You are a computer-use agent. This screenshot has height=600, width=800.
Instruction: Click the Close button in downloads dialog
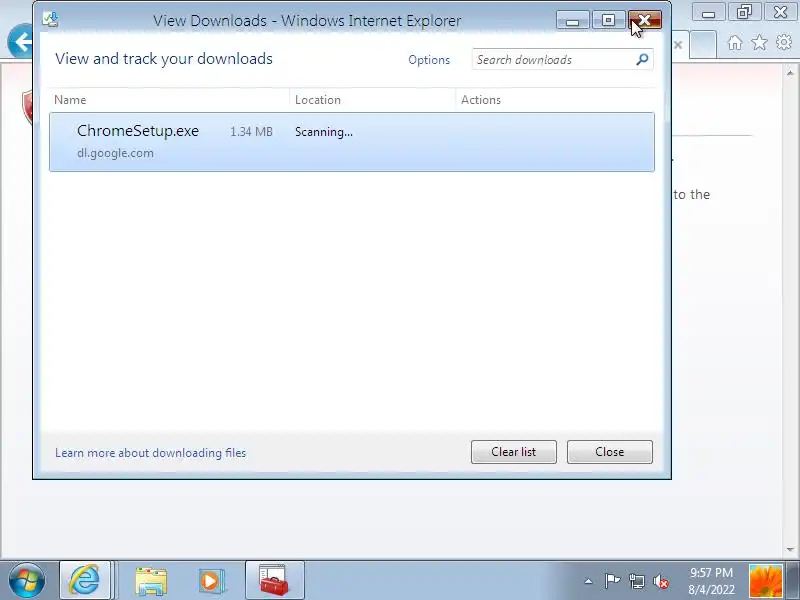(610, 452)
